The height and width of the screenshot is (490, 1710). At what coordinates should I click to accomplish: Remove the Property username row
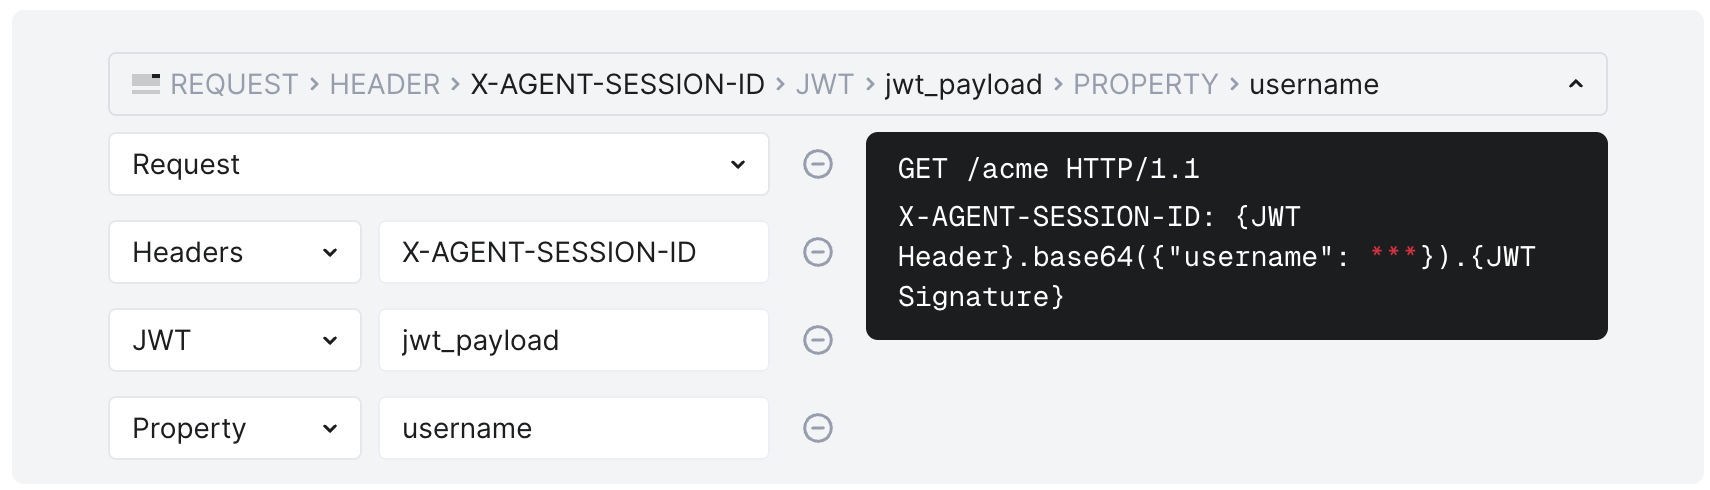pos(818,428)
